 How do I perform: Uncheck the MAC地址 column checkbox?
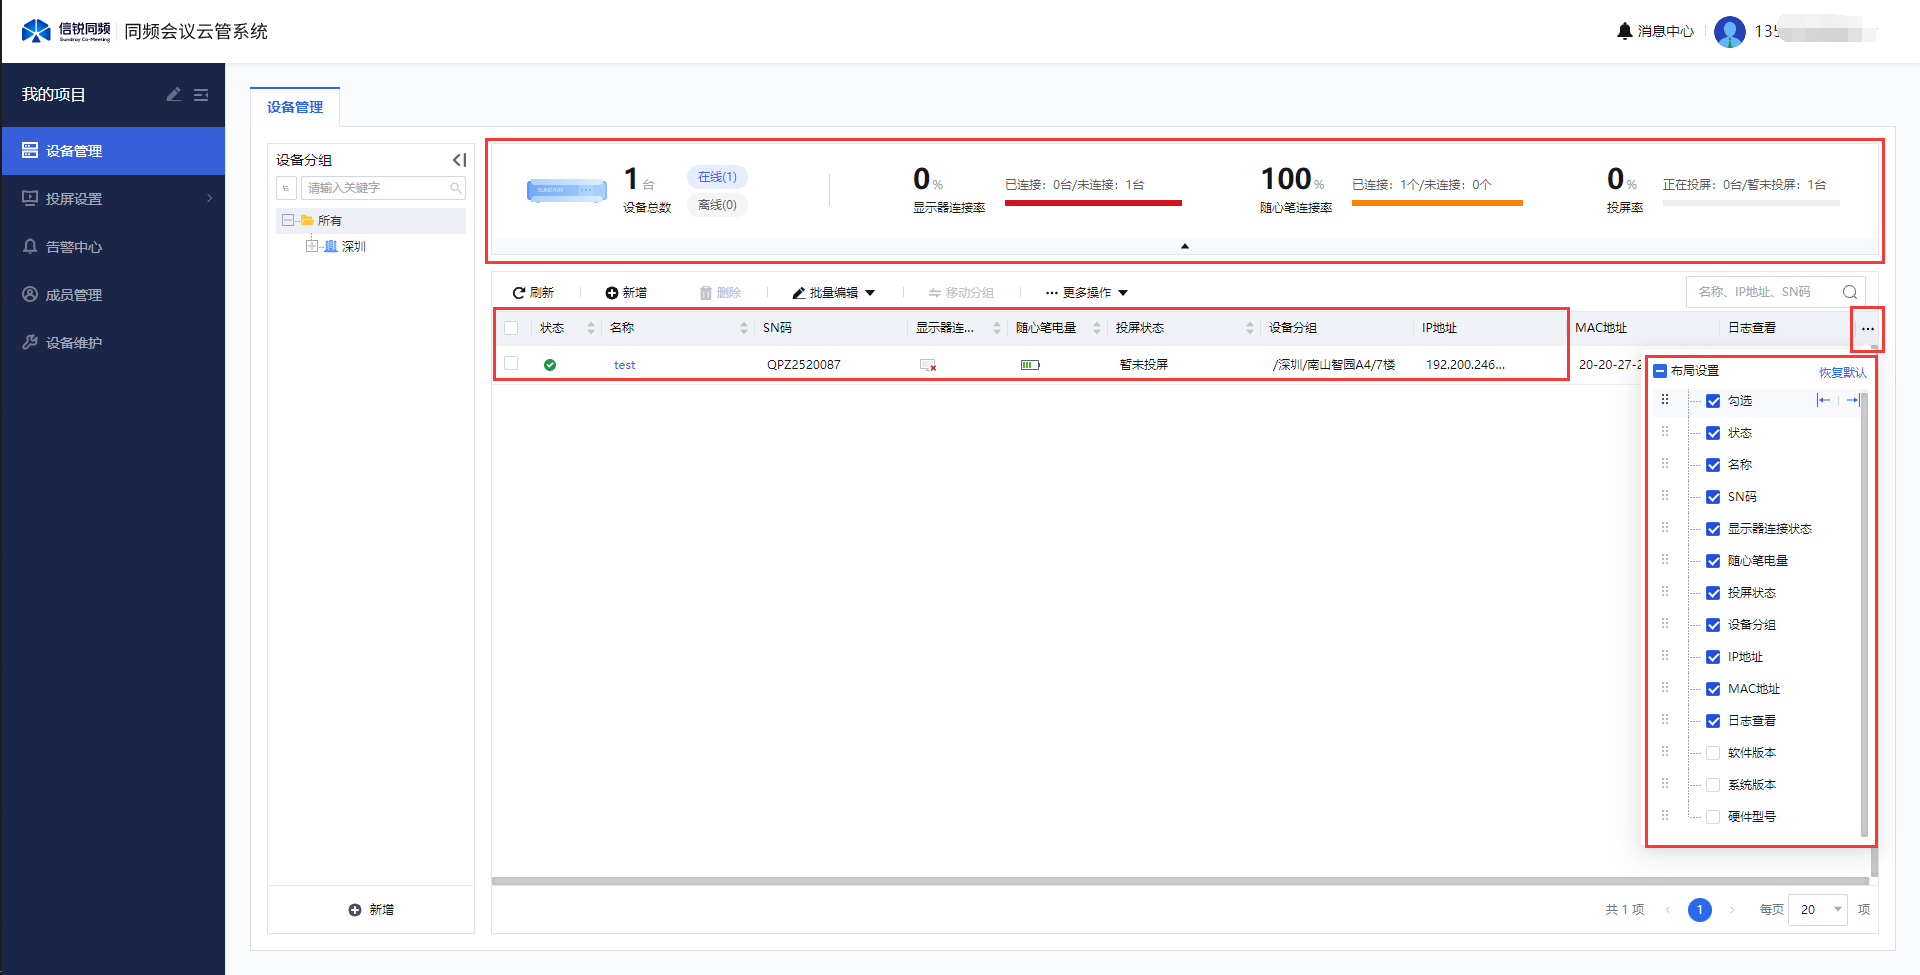tap(1713, 689)
